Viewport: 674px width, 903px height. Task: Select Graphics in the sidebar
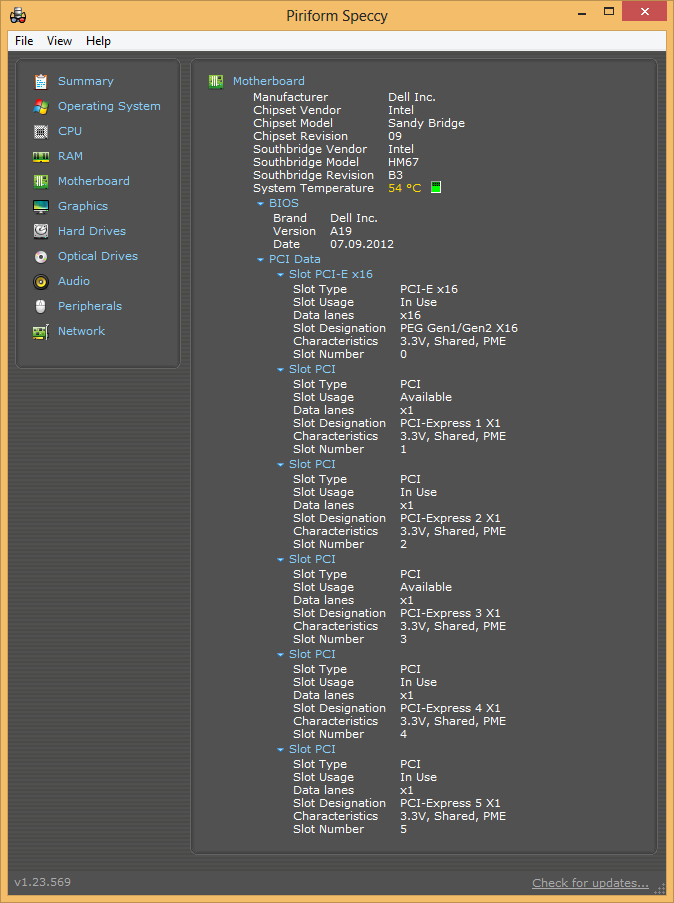click(83, 206)
